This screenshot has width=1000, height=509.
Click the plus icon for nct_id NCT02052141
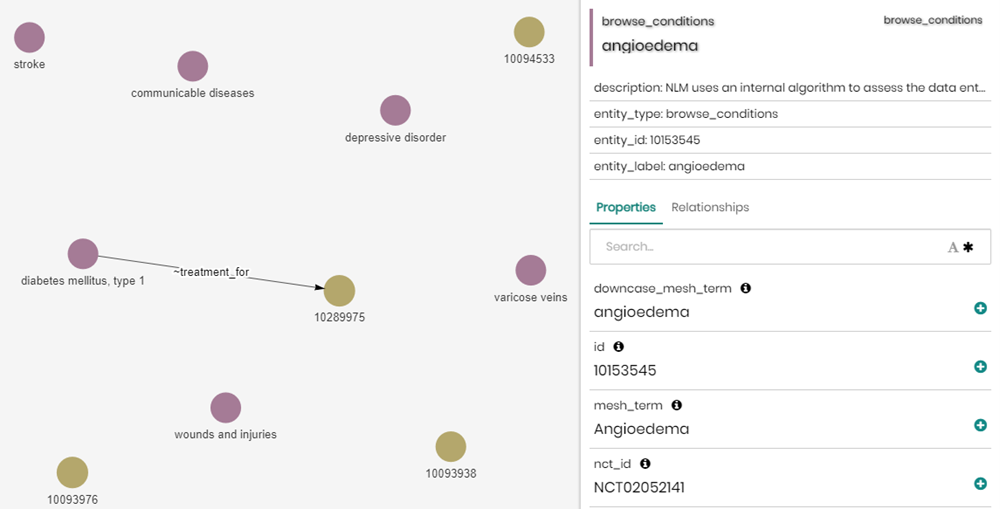coord(980,484)
